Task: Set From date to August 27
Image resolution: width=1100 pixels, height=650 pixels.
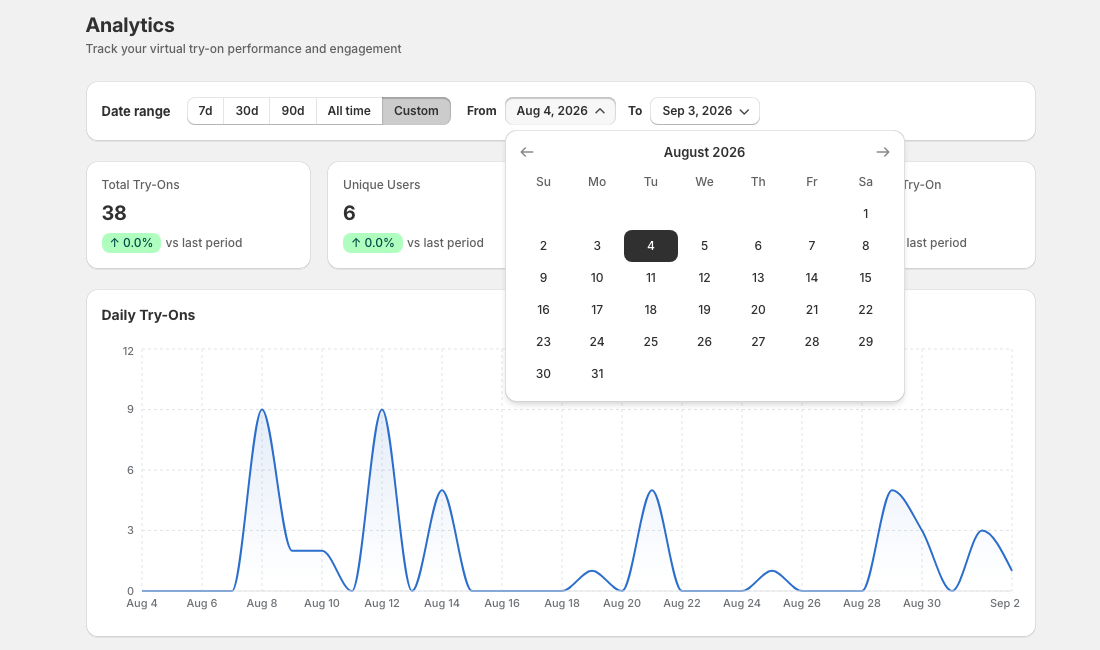Action: coord(758,342)
